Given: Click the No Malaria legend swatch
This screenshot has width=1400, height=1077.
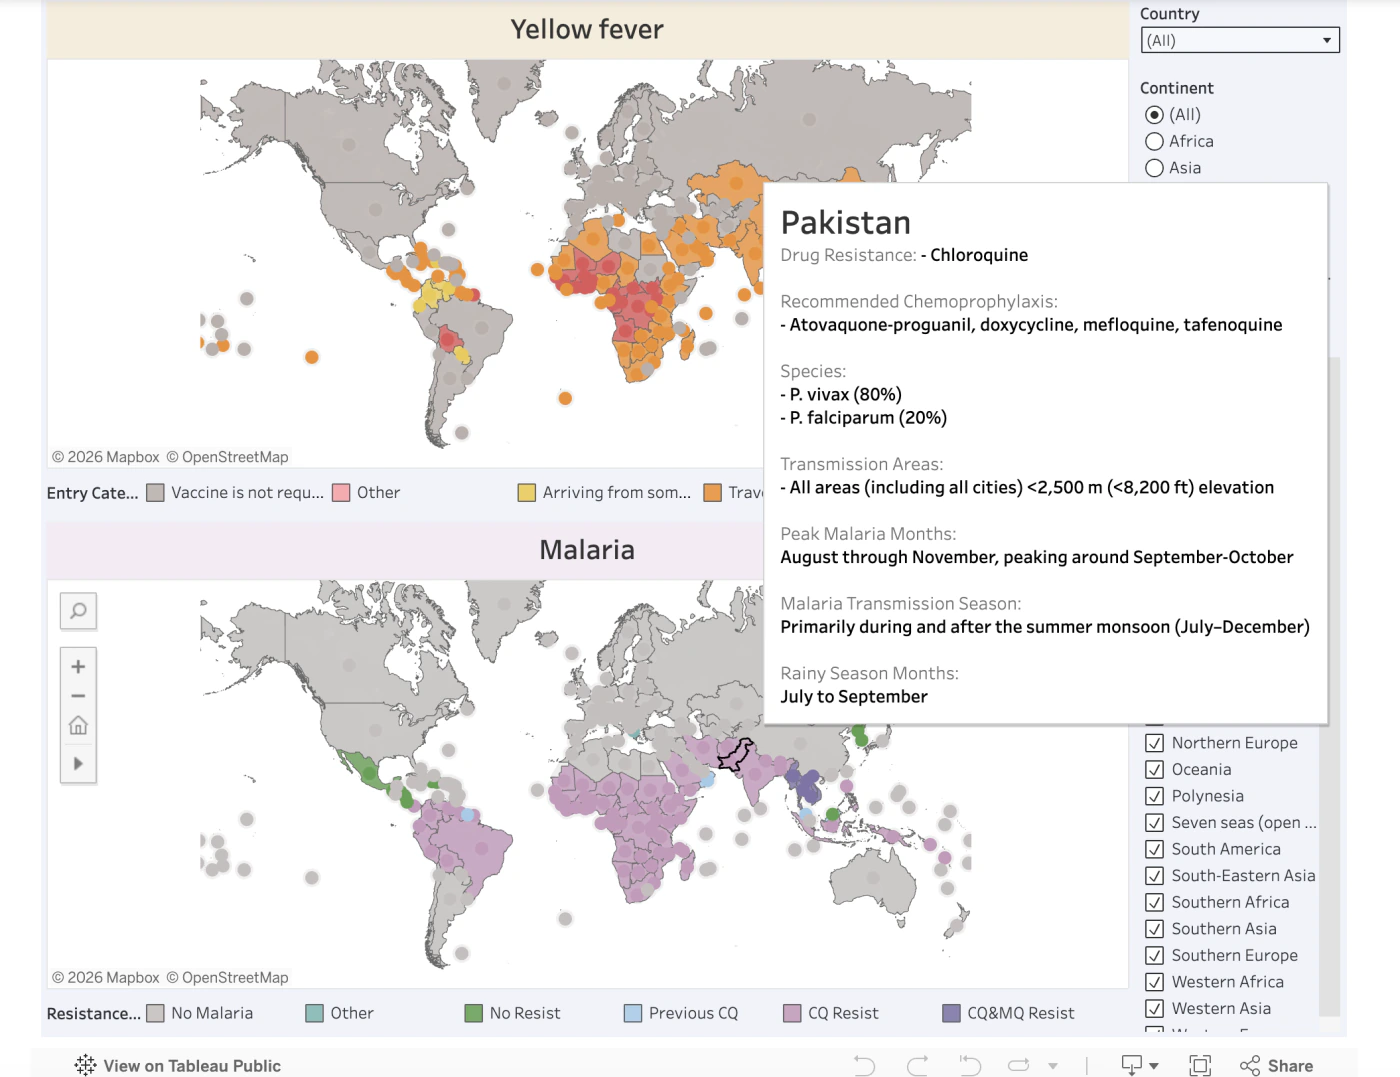Looking at the screenshot, I should (x=155, y=1013).
